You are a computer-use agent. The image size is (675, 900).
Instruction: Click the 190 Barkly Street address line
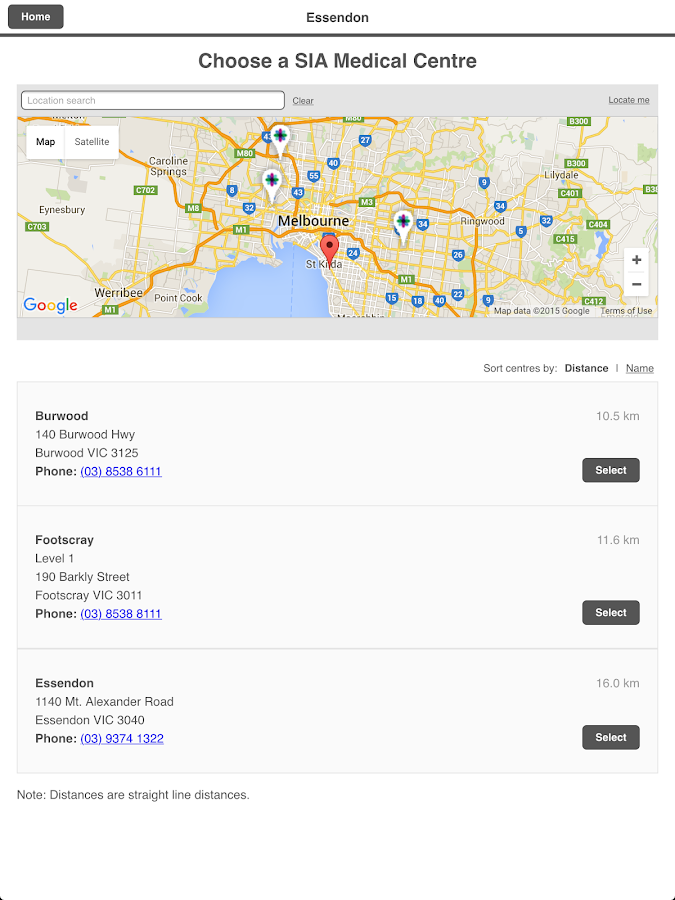click(82, 577)
